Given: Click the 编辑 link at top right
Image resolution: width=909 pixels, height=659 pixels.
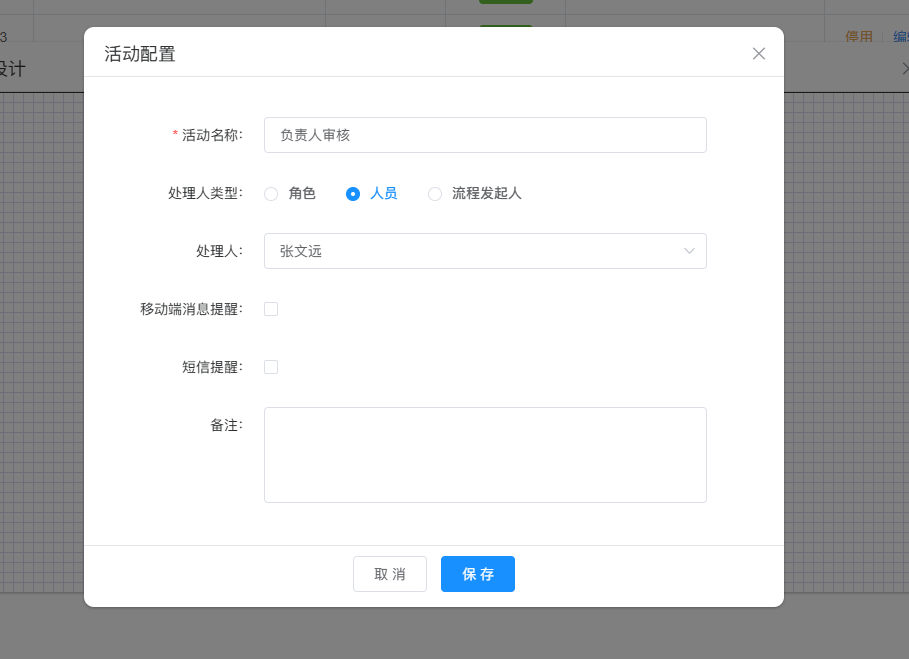Looking at the screenshot, I should (x=900, y=36).
